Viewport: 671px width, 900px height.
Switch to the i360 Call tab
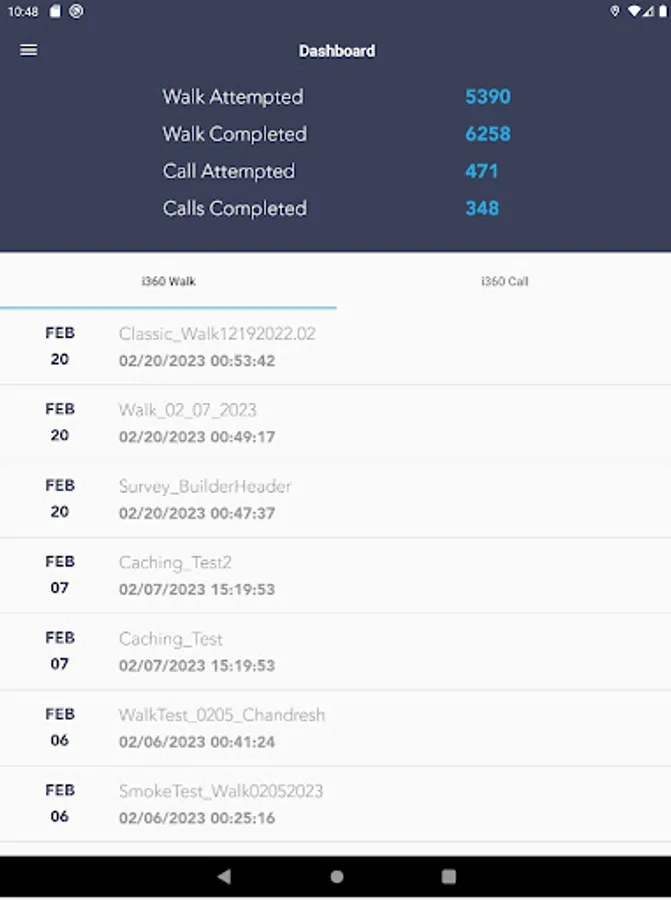tap(504, 281)
